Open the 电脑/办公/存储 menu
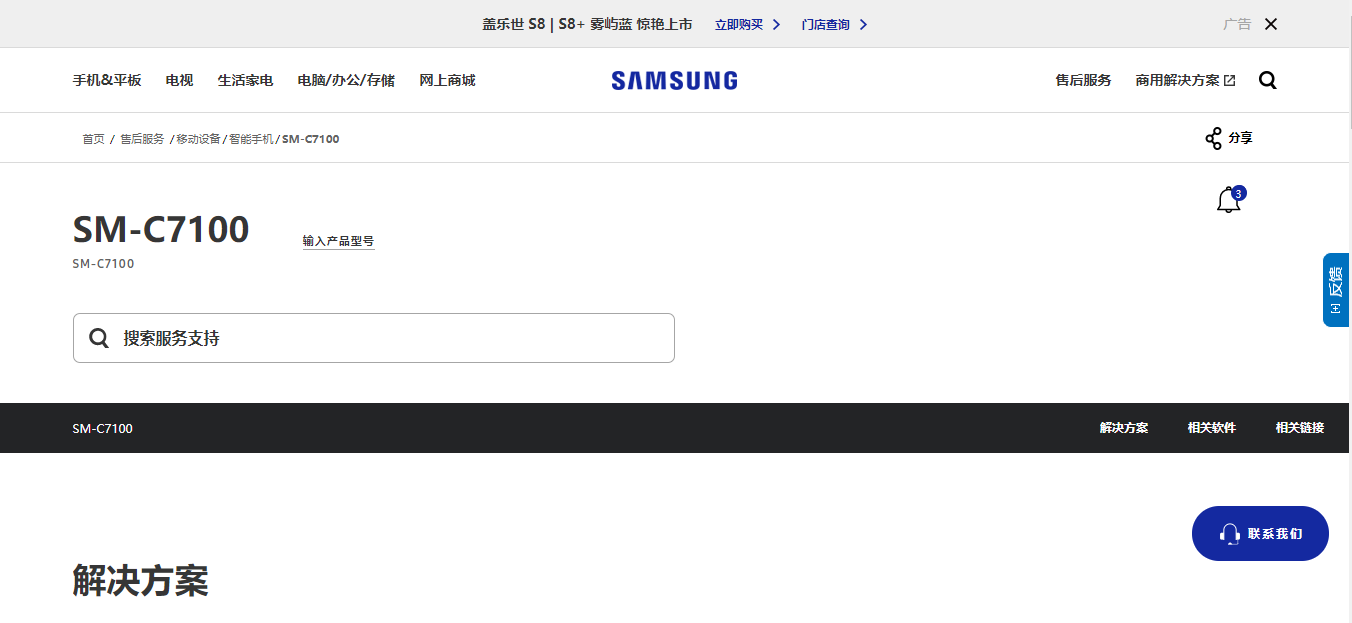1352x623 pixels. point(346,80)
